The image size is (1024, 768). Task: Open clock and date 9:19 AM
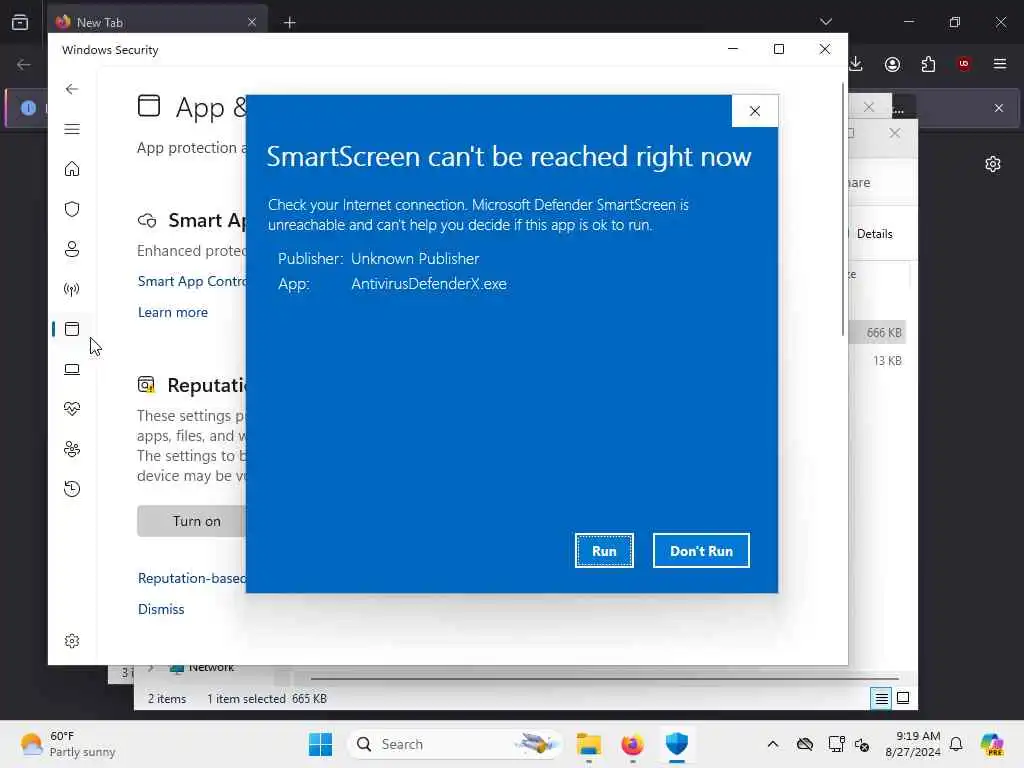(x=913, y=744)
